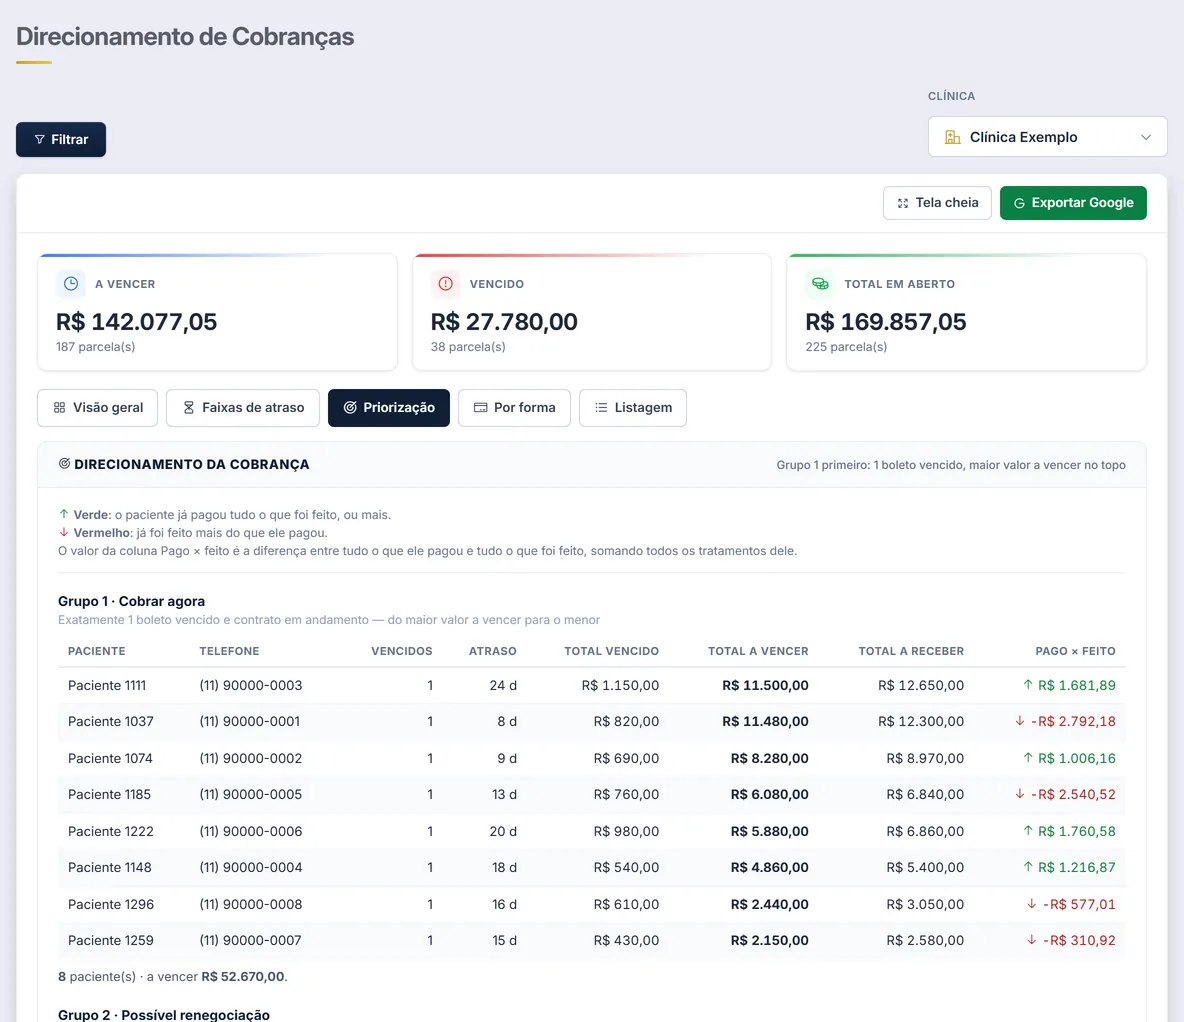
Task: Click phone number (11) 90000-0001
Action: 250,722
